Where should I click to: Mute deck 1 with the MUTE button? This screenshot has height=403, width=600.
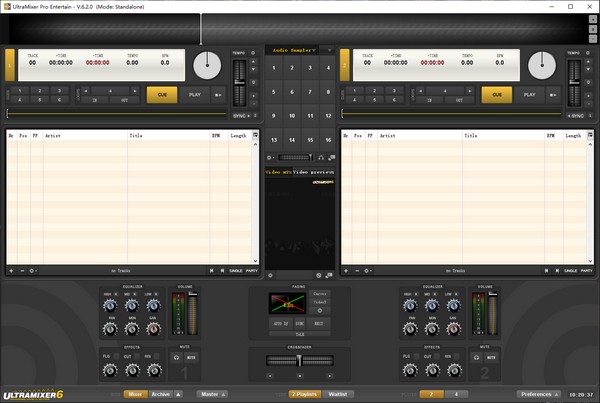click(x=191, y=357)
